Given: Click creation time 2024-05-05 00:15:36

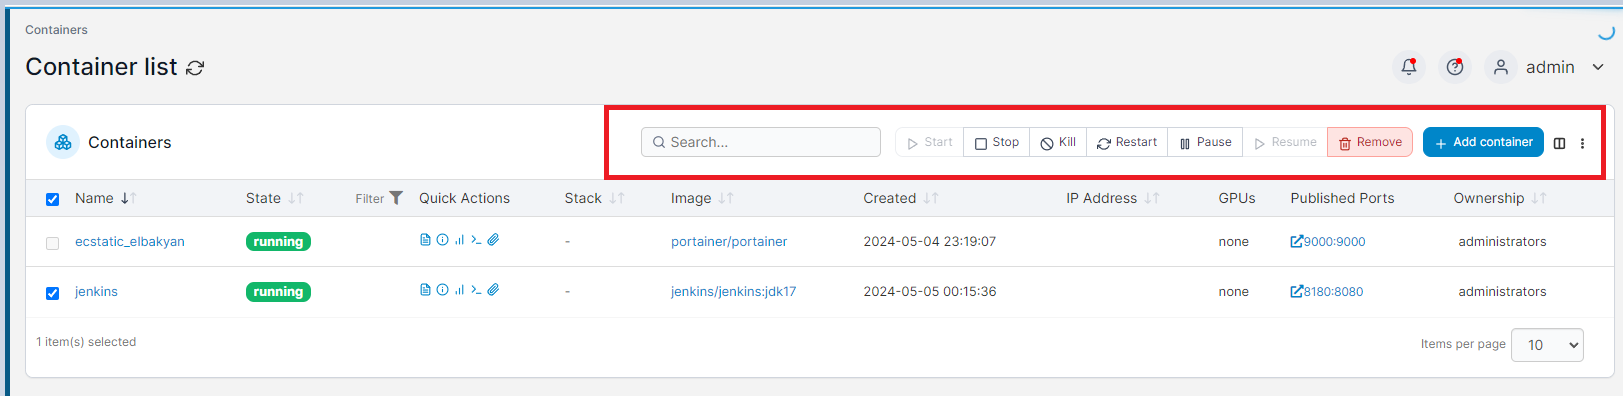Looking at the screenshot, I should 930,291.
